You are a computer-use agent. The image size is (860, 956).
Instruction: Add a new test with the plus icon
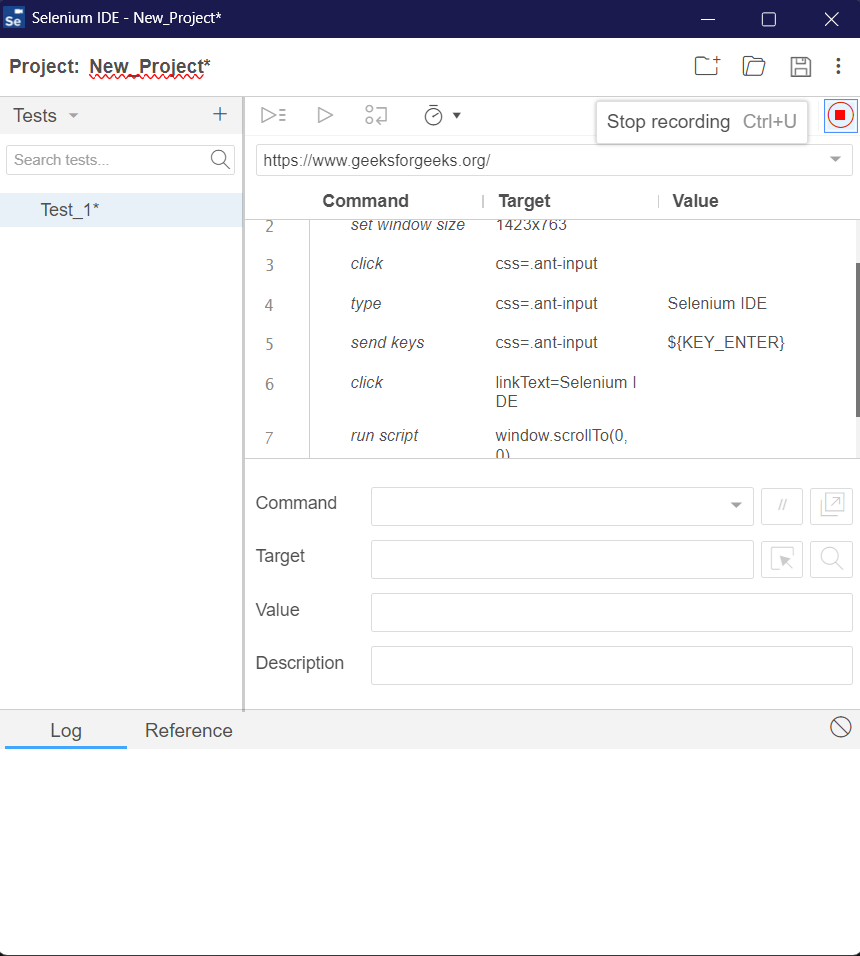click(x=219, y=114)
